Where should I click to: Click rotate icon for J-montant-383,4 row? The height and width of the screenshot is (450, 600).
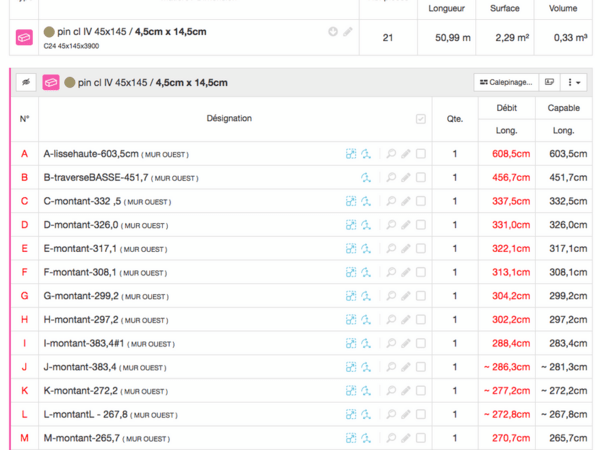point(366,367)
